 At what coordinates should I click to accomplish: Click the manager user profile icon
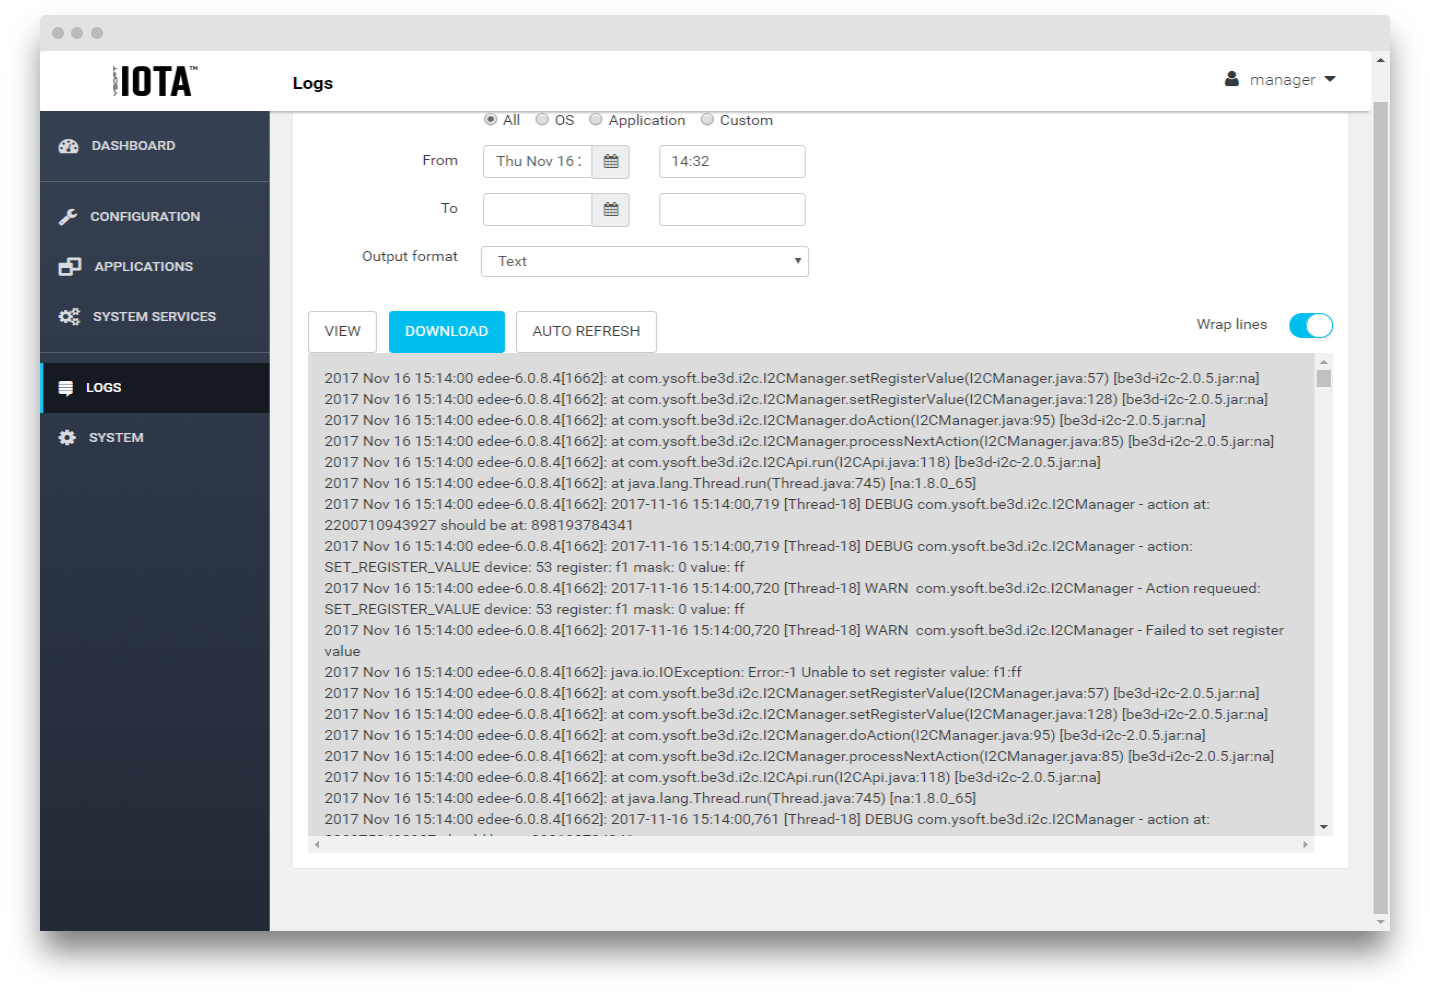[1232, 79]
